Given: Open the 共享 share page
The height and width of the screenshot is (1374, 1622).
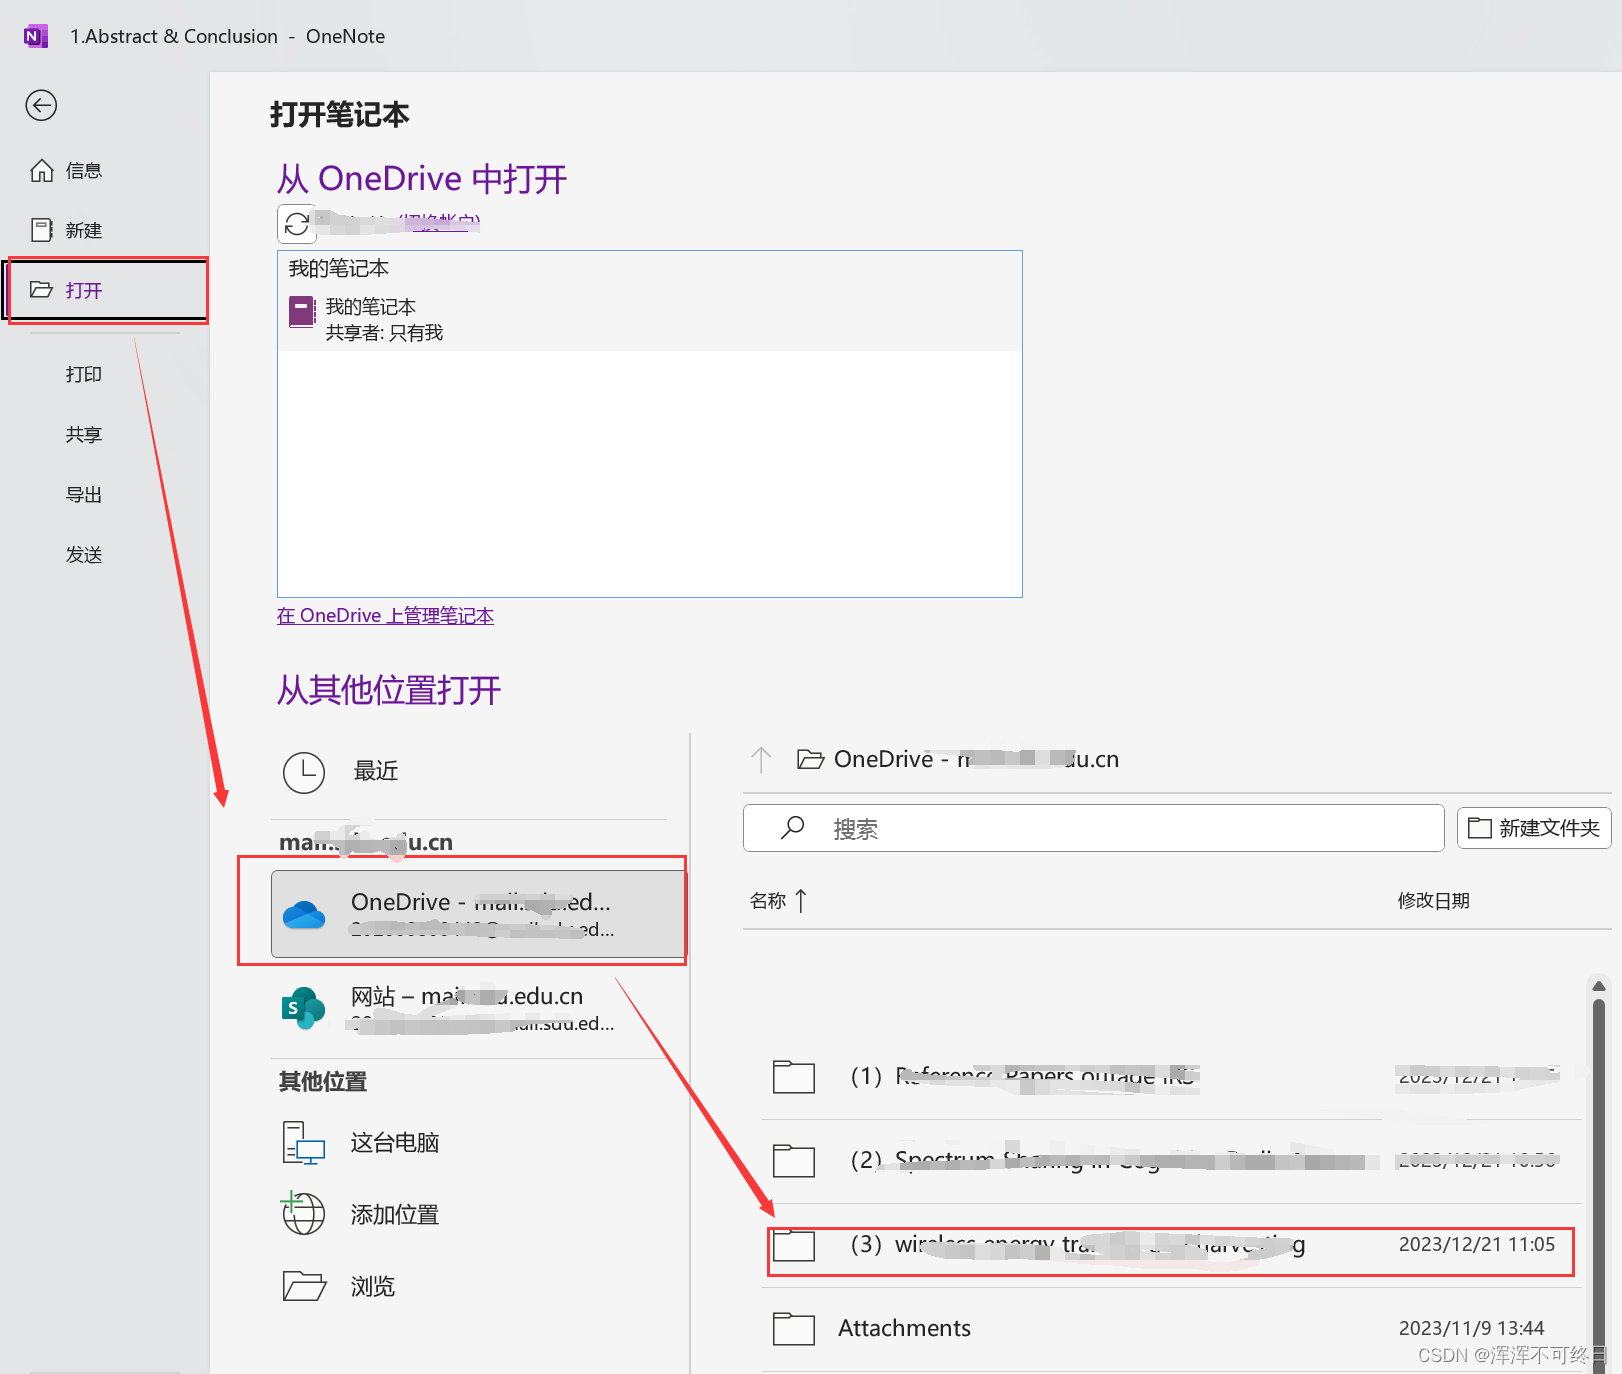Looking at the screenshot, I should [x=84, y=434].
